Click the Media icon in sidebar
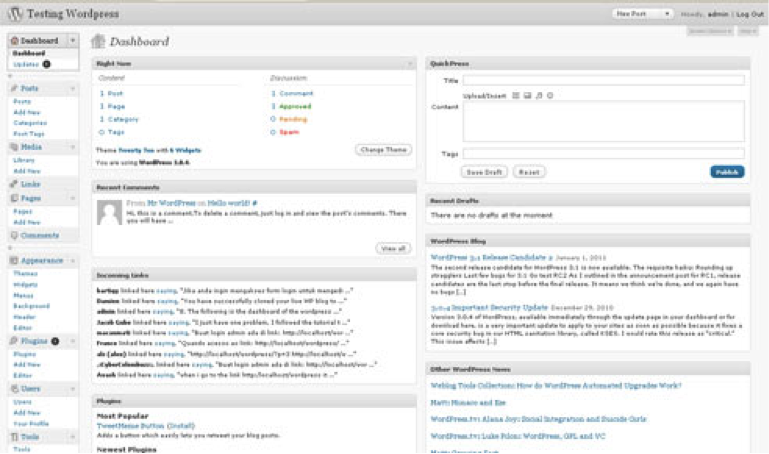 coord(14,147)
